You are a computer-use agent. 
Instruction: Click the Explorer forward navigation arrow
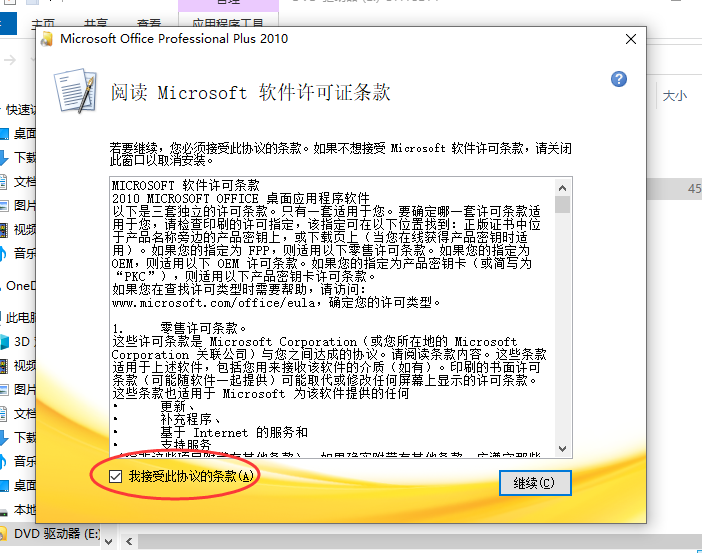coord(10,60)
